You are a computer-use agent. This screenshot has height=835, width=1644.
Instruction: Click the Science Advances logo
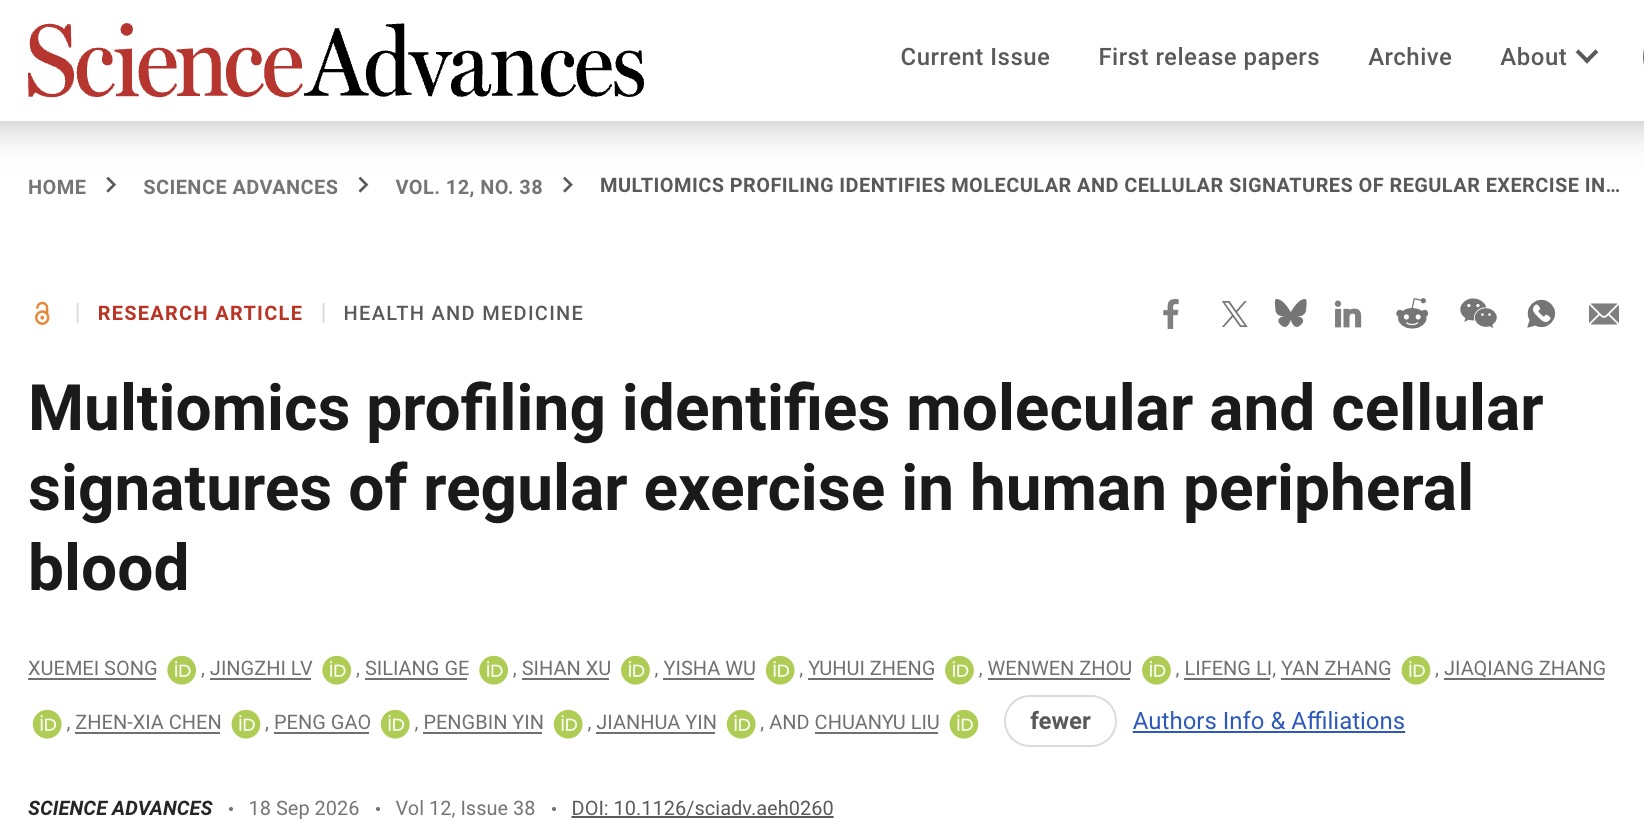coord(336,61)
